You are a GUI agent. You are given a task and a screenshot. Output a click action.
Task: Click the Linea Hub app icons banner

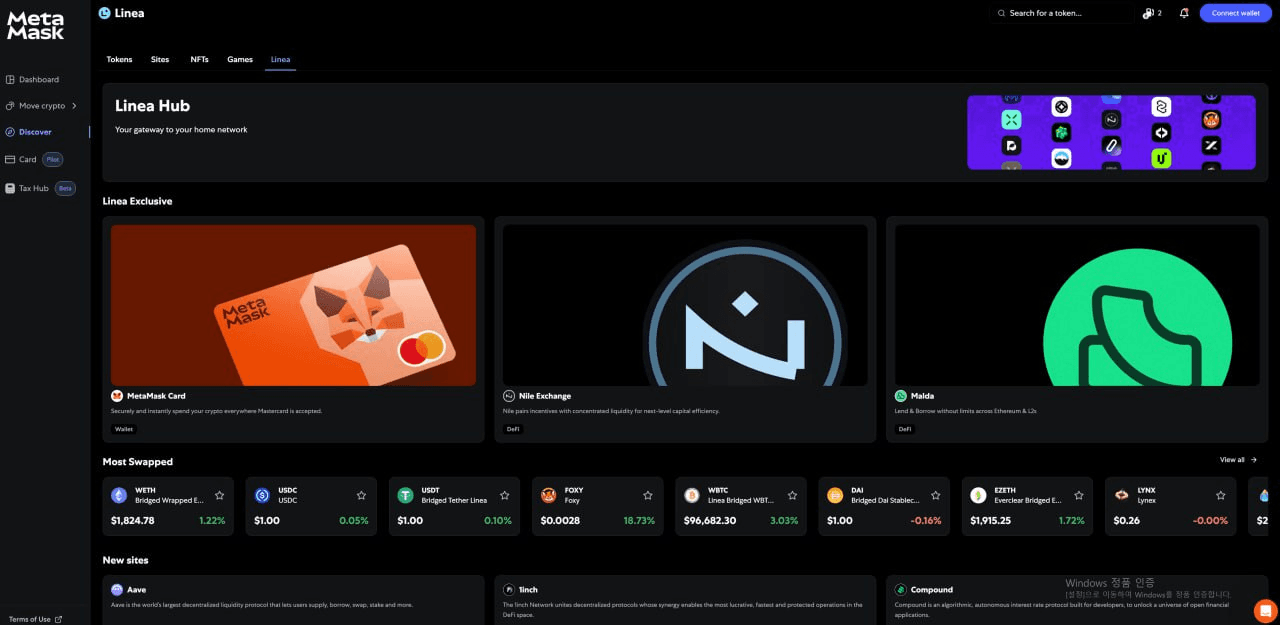[1111, 132]
